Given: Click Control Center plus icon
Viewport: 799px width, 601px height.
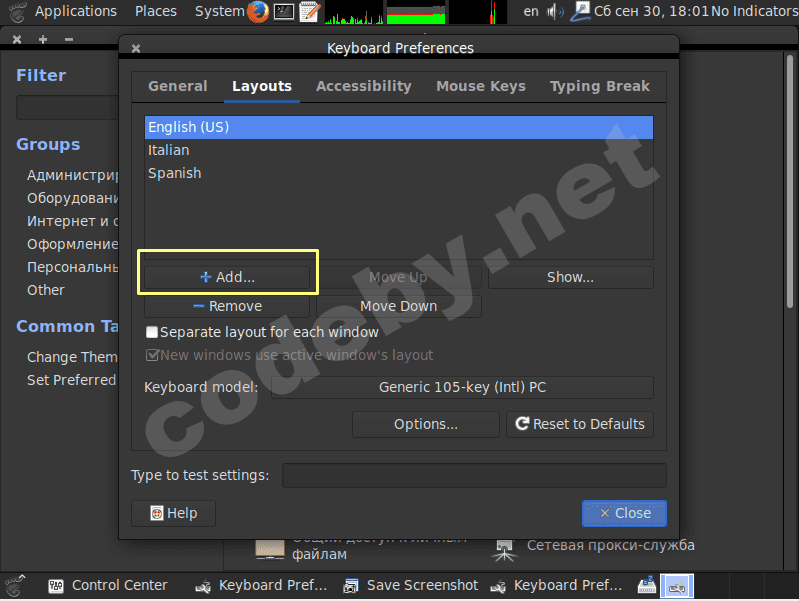Looking at the screenshot, I should click(x=43, y=39).
